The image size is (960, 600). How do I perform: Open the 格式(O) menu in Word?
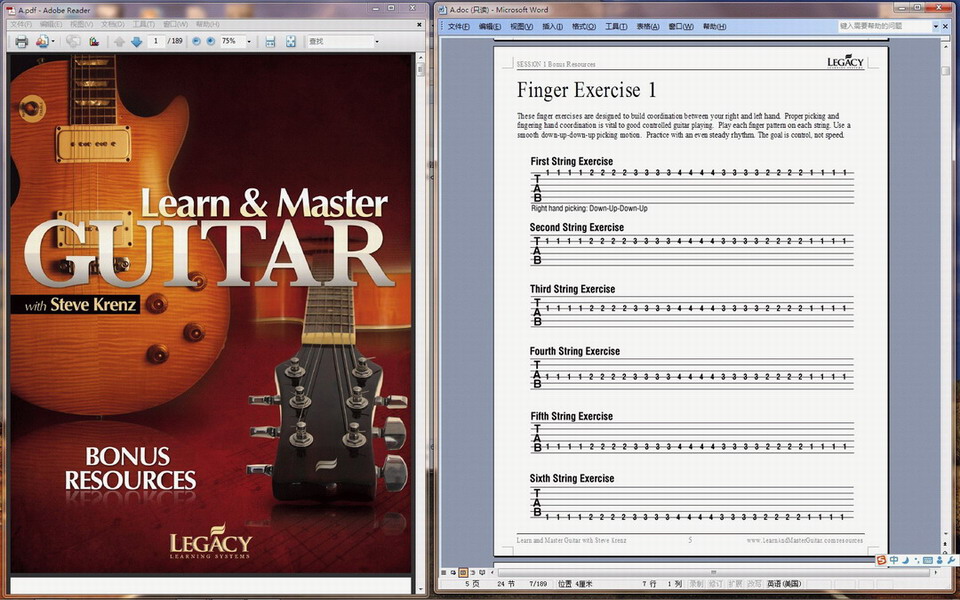[x=583, y=26]
